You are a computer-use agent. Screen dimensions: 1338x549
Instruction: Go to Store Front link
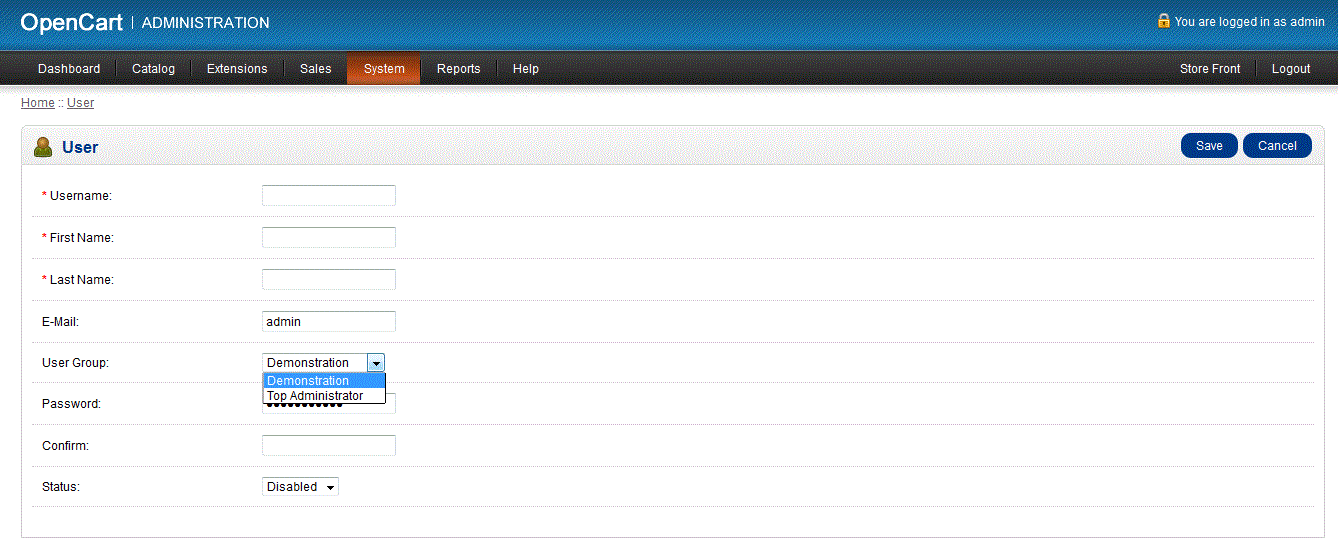[x=1210, y=69]
